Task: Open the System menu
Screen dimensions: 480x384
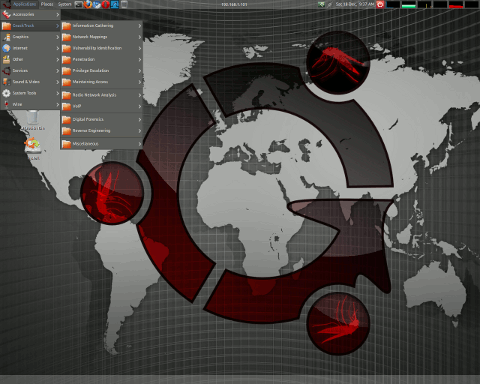Action: [x=65, y=4]
